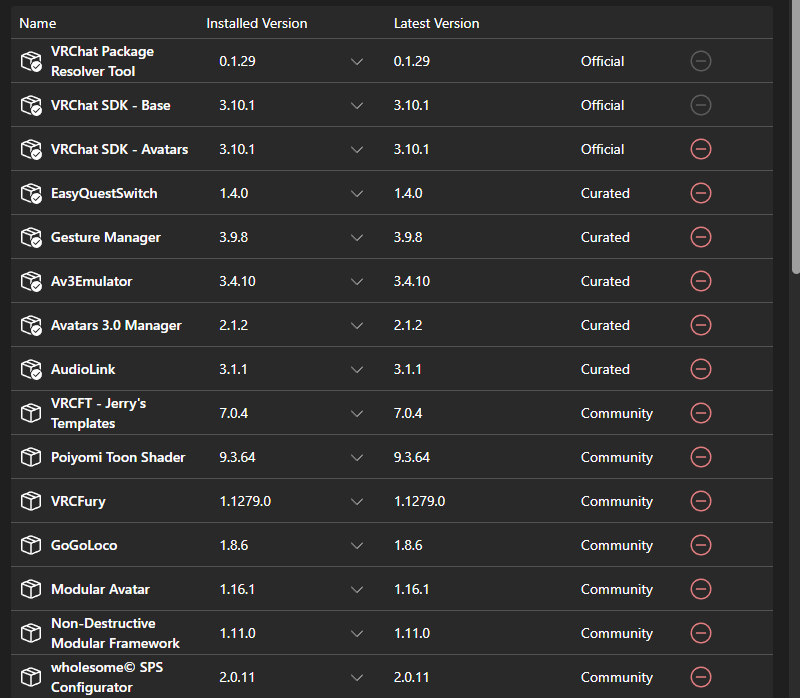
Task: Open the Gesture Manager version dropdown
Action: [357, 237]
